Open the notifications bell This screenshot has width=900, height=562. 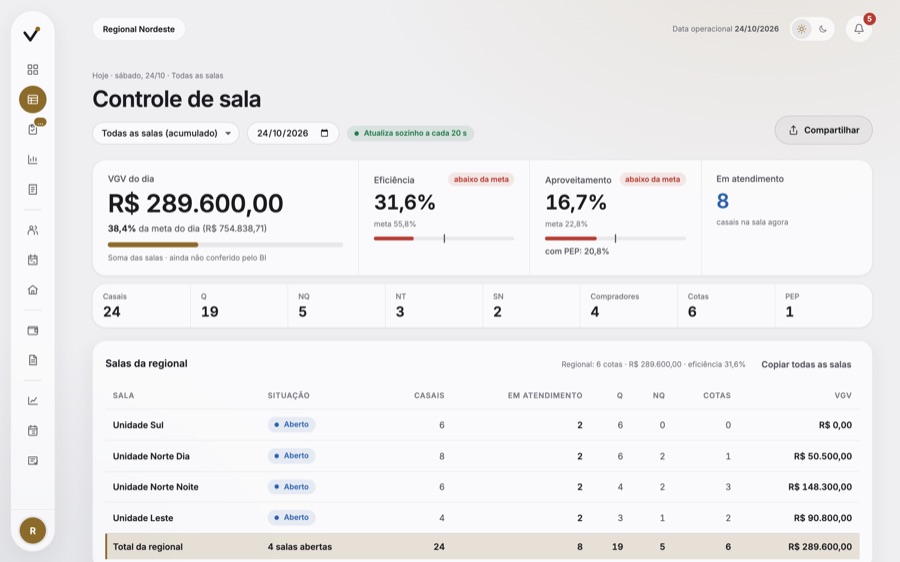point(859,29)
